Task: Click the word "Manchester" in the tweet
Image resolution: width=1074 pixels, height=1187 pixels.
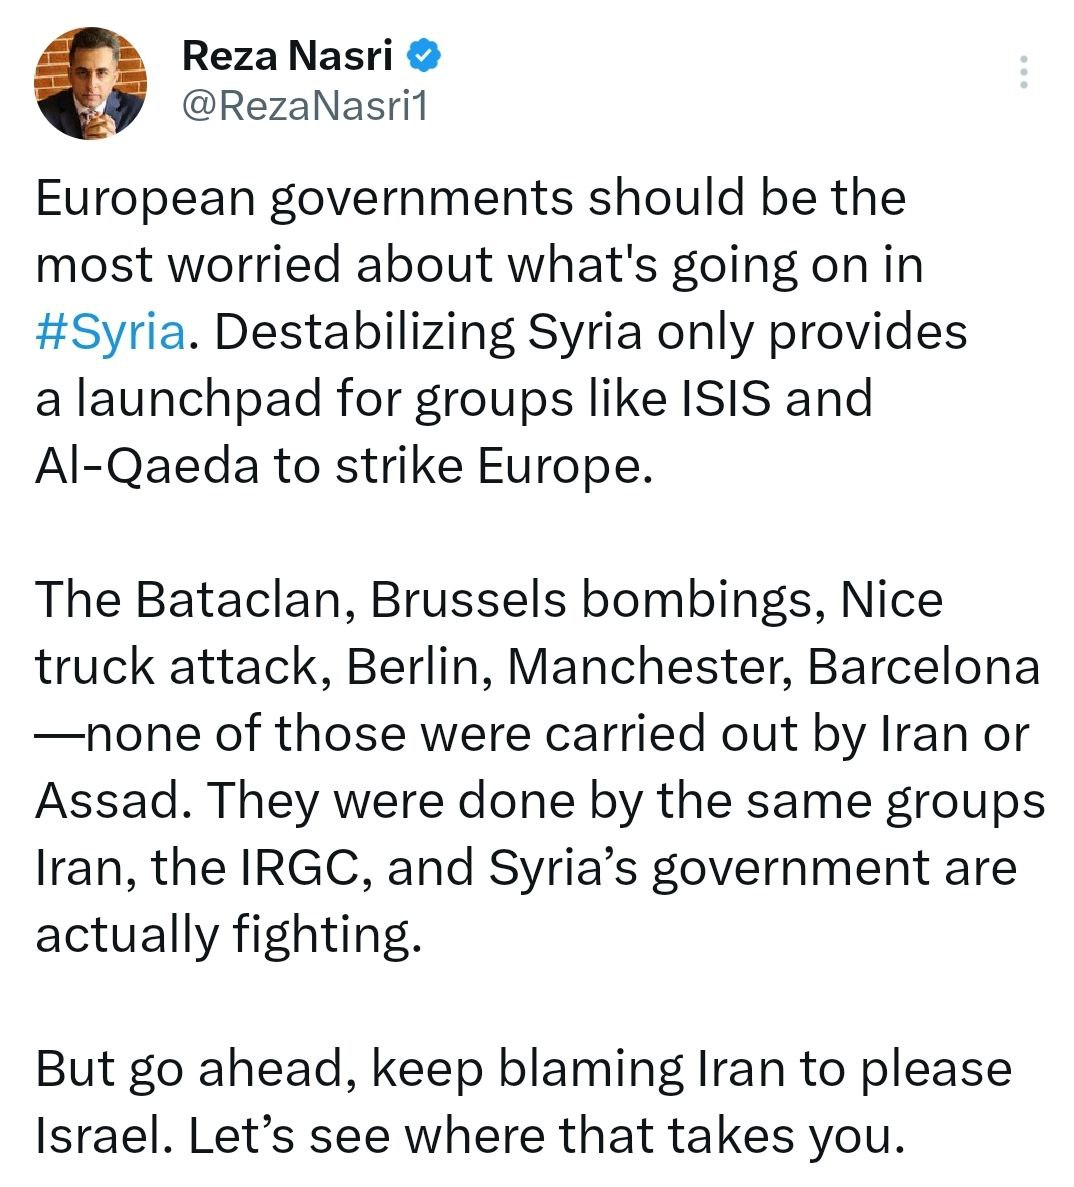Action: (647, 668)
